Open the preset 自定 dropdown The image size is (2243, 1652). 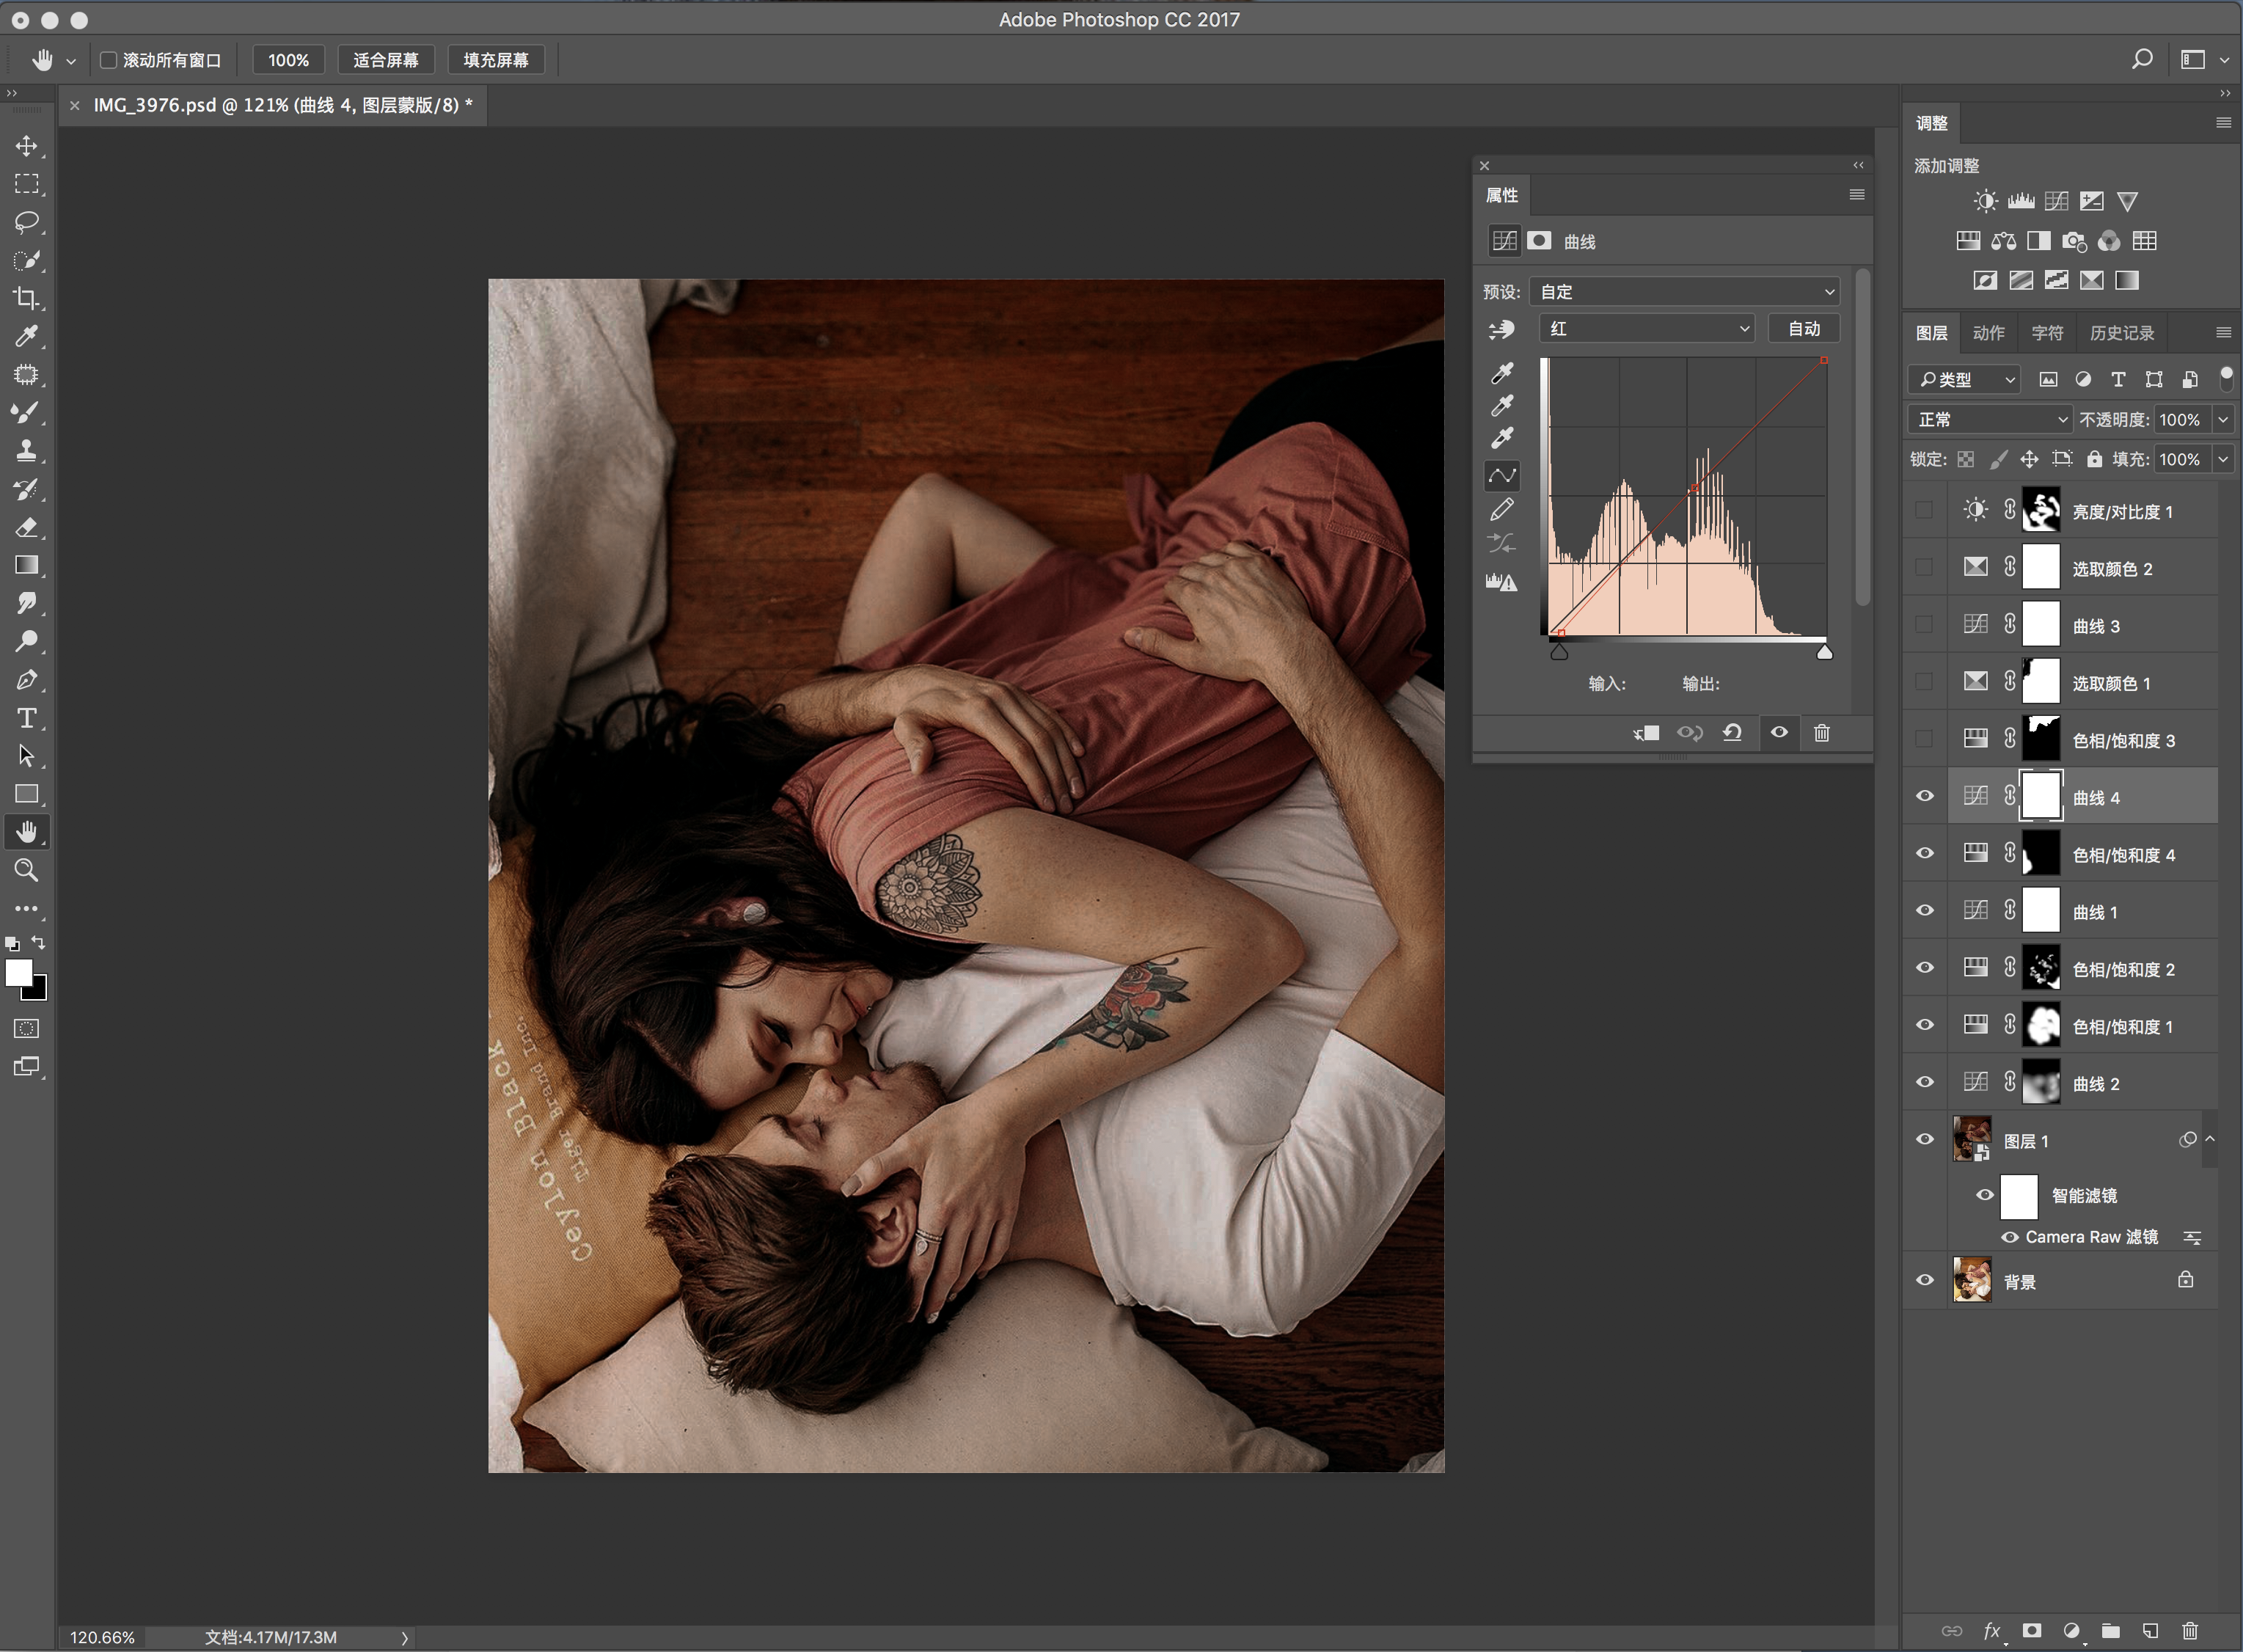point(1686,292)
